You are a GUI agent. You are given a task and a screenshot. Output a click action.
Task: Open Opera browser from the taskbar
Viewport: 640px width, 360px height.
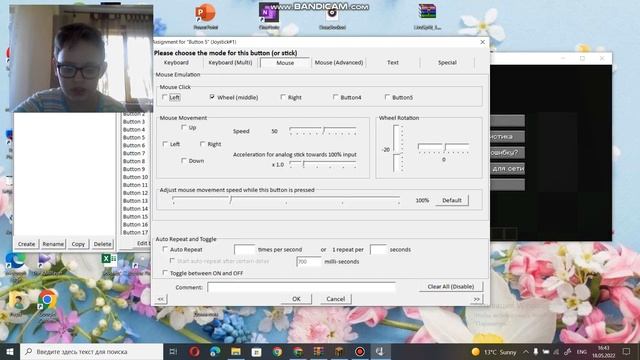pos(194,351)
